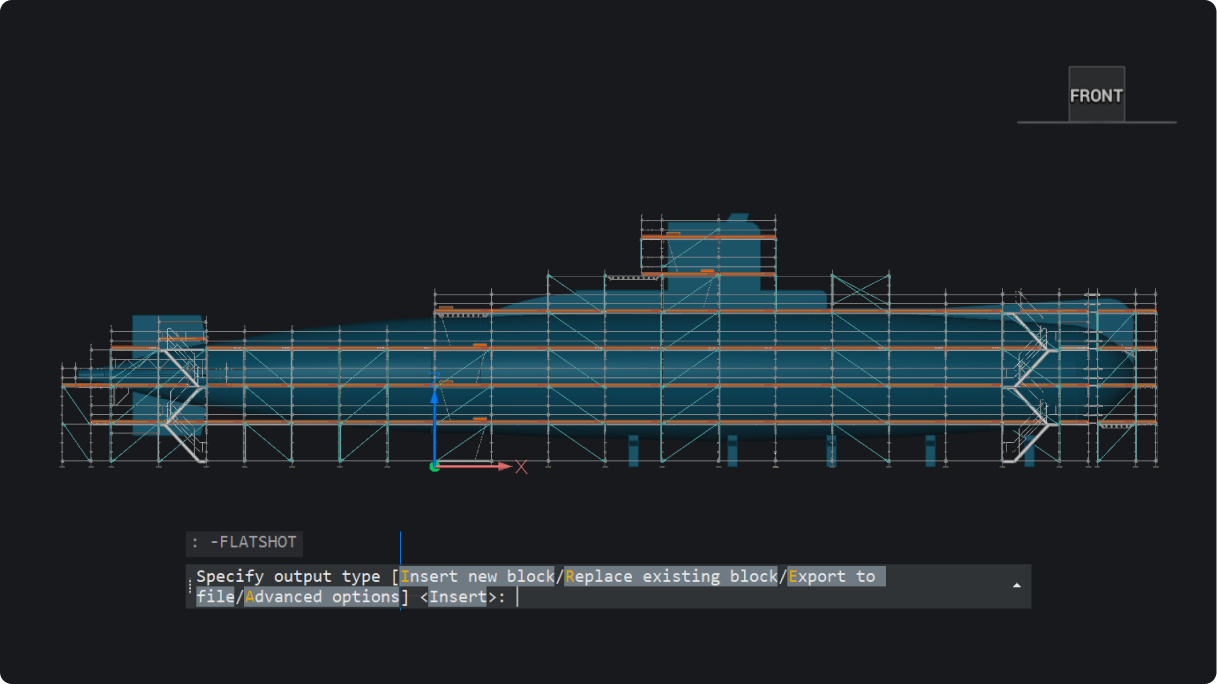Viewport: 1217px width, 684px height.
Task: Click the -FLATSHOT entry in the command history
Action: pos(252,543)
